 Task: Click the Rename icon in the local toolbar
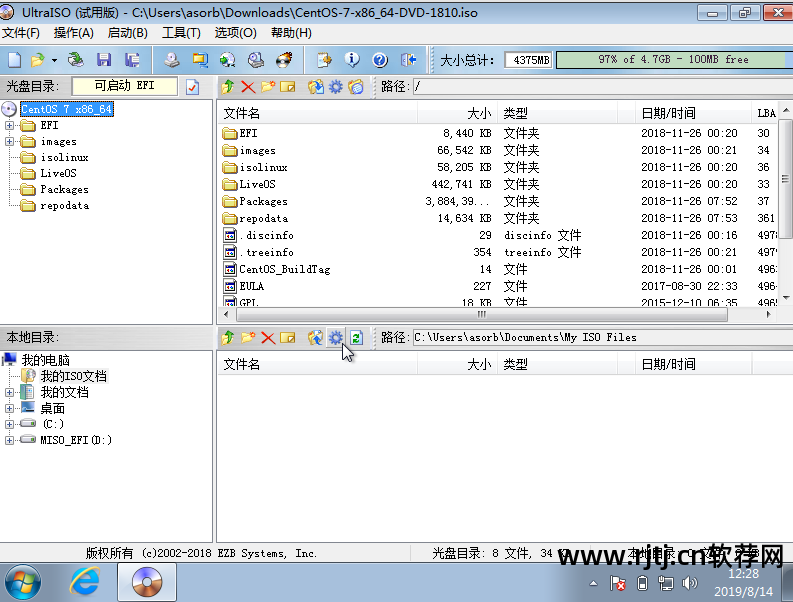coord(288,337)
